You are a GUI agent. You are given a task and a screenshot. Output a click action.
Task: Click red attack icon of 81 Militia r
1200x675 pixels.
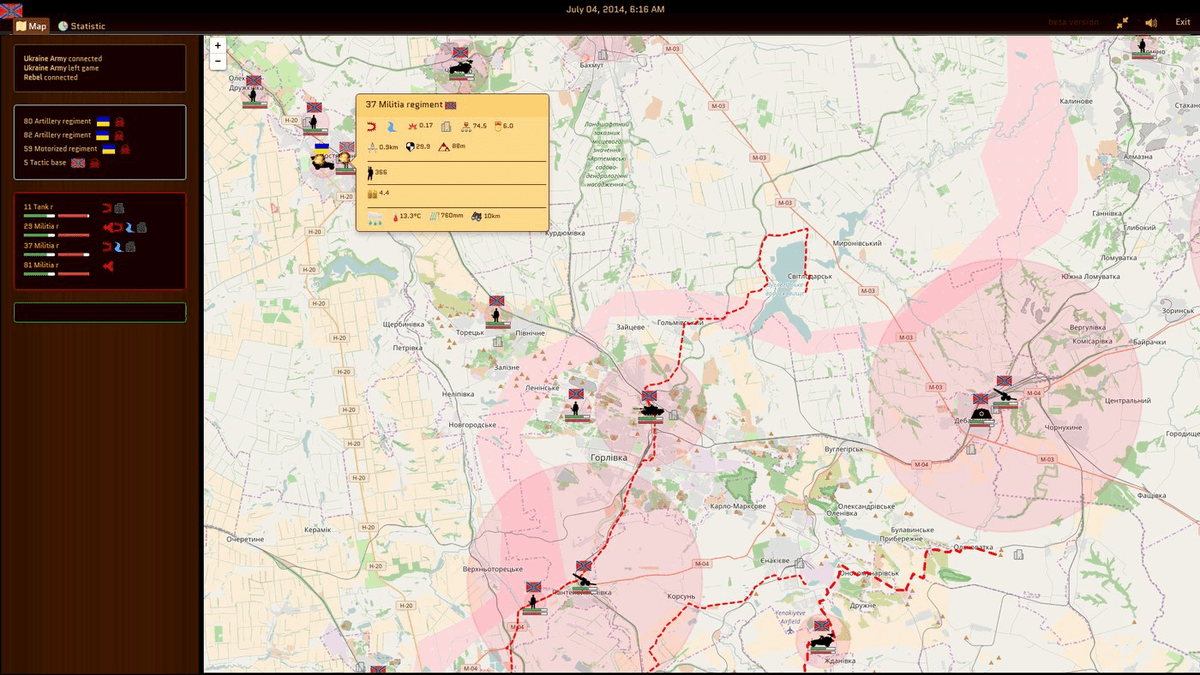pos(108,266)
